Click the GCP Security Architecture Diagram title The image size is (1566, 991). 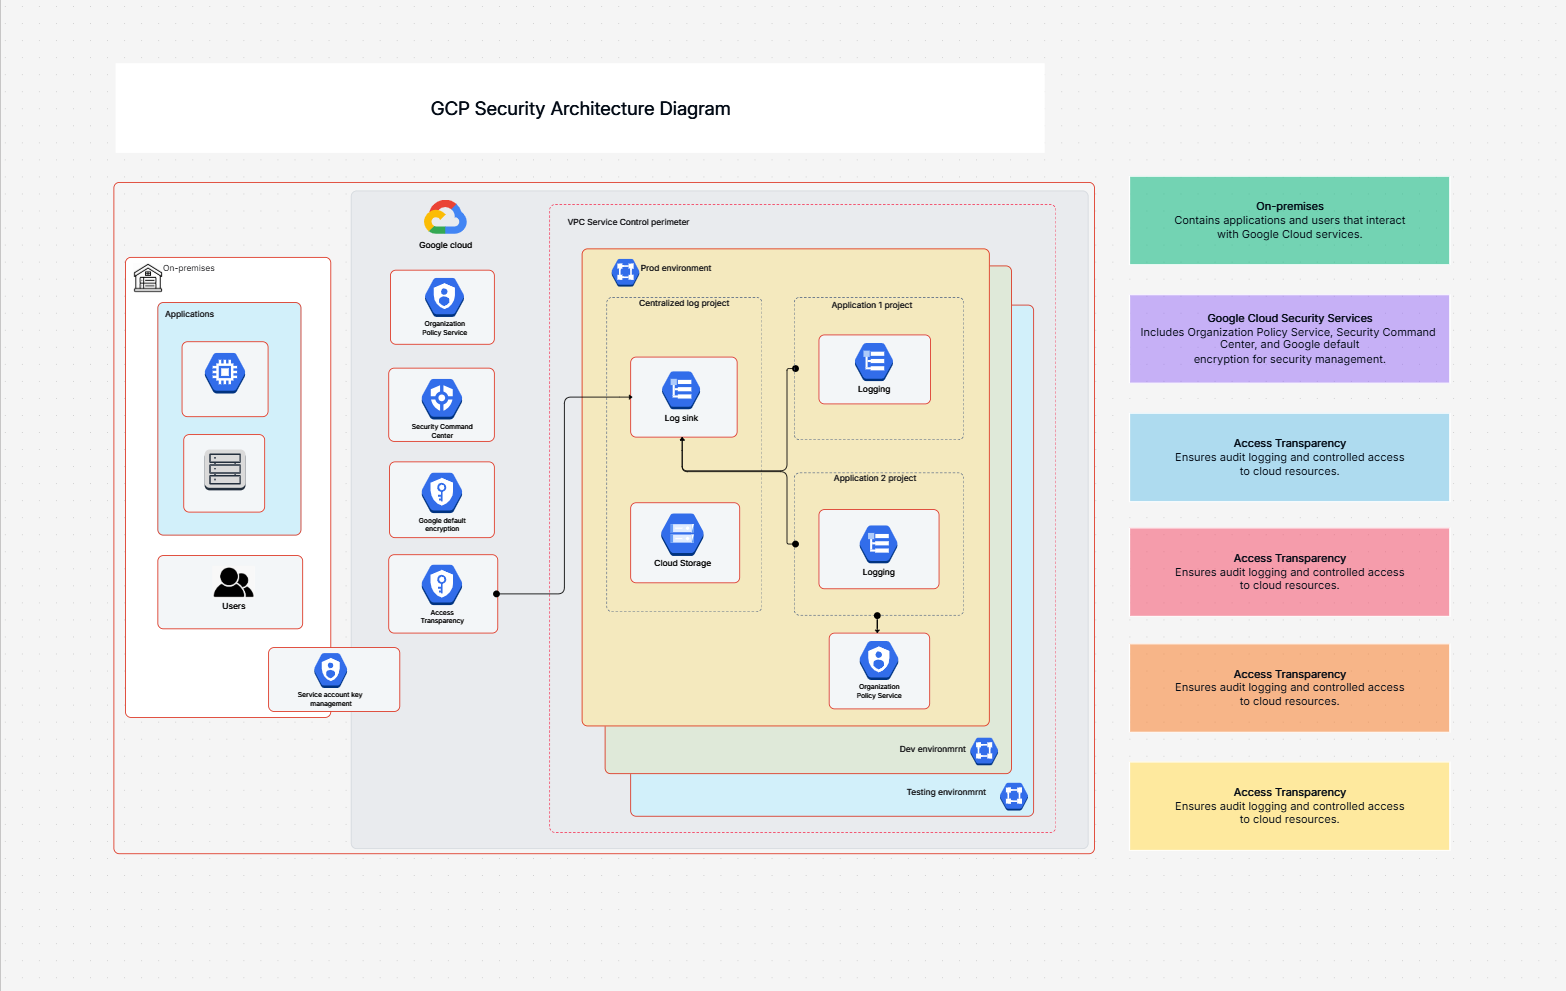(x=580, y=109)
